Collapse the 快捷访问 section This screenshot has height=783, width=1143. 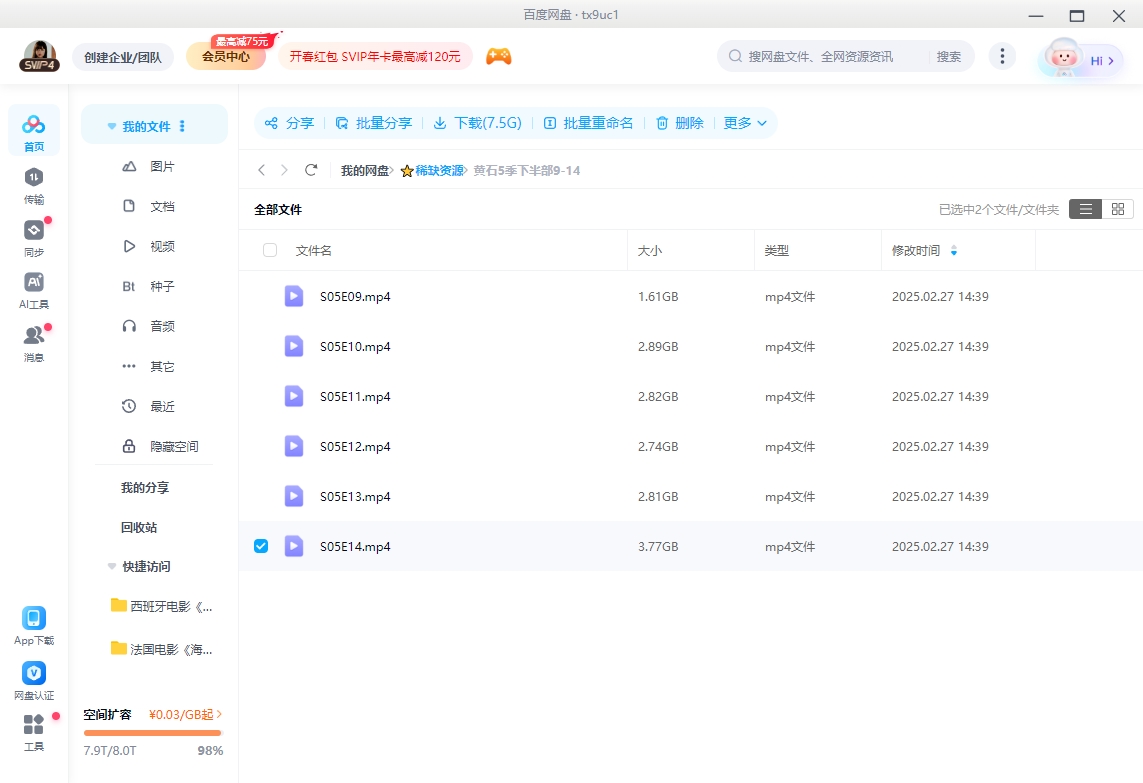click(x=111, y=566)
